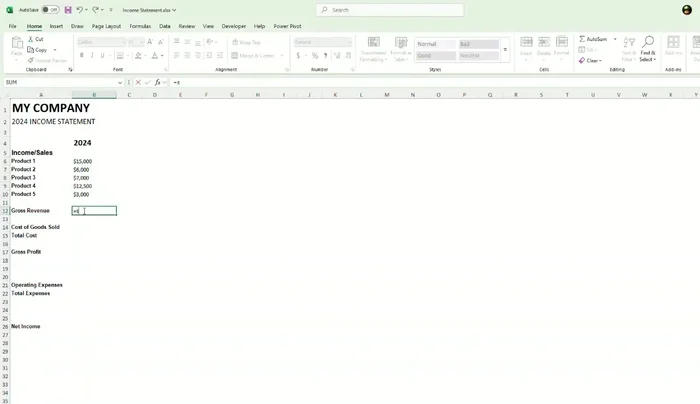Image resolution: width=700 pixels, height=404 pixels.
Task: Switch to the Developer tab
Action: coord(234,26)
